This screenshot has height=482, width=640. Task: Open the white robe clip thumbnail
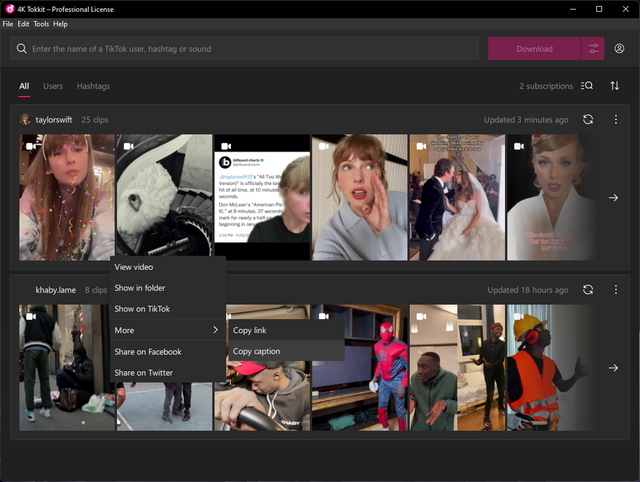pos(551,197)
